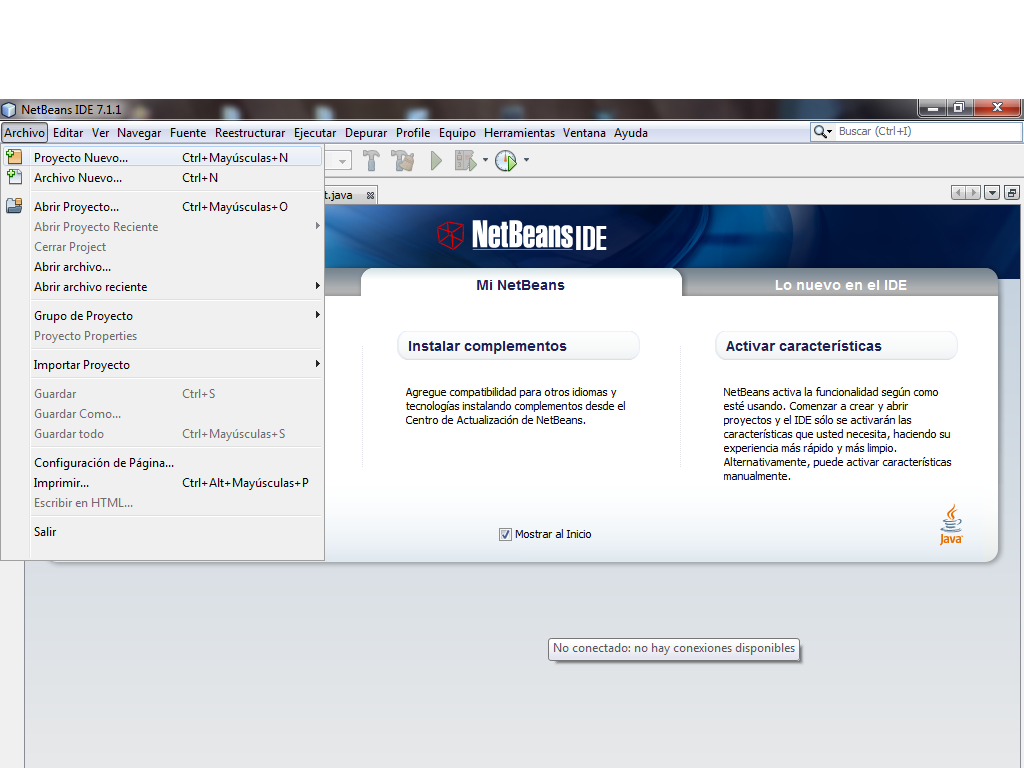Select the Build Project hammer icon
The width and height of the screenshot is (1024, 768).
[x=371, y=160]
